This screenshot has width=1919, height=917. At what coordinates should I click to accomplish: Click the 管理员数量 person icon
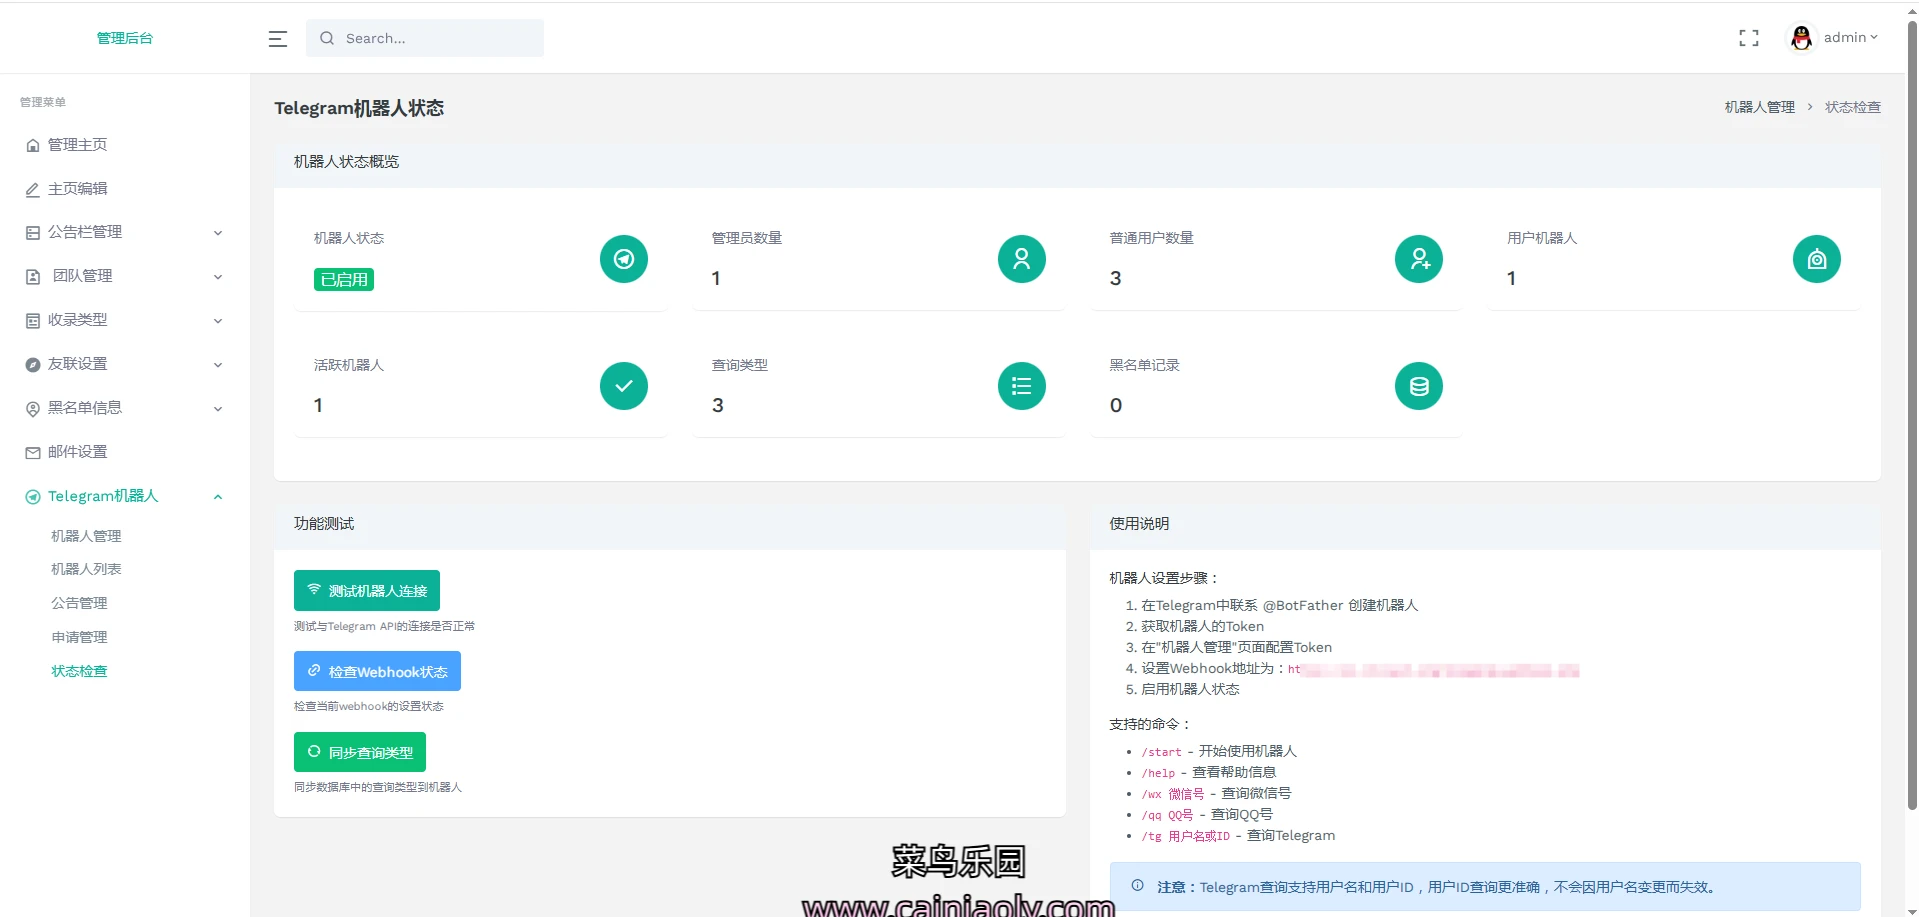pos(1021,259)
